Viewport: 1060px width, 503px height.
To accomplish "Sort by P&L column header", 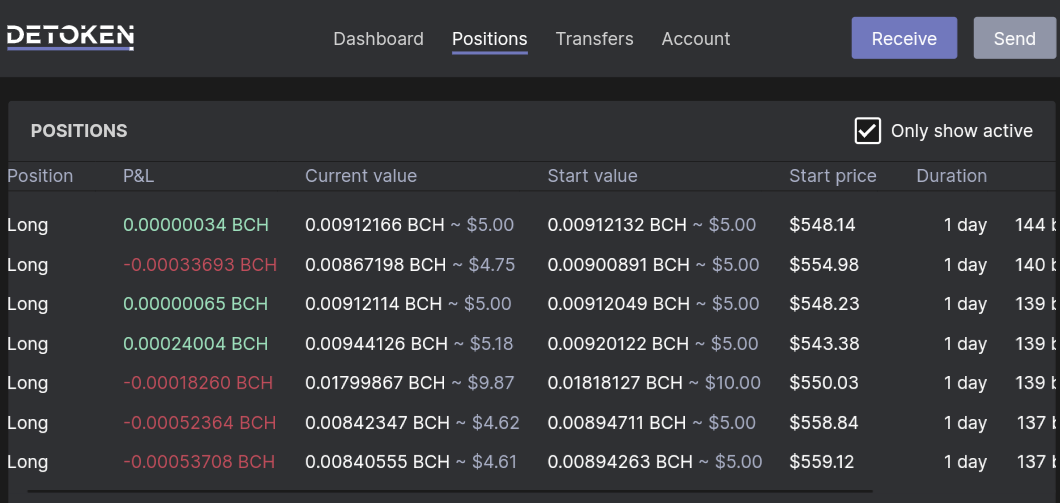I will pos(139,176).
